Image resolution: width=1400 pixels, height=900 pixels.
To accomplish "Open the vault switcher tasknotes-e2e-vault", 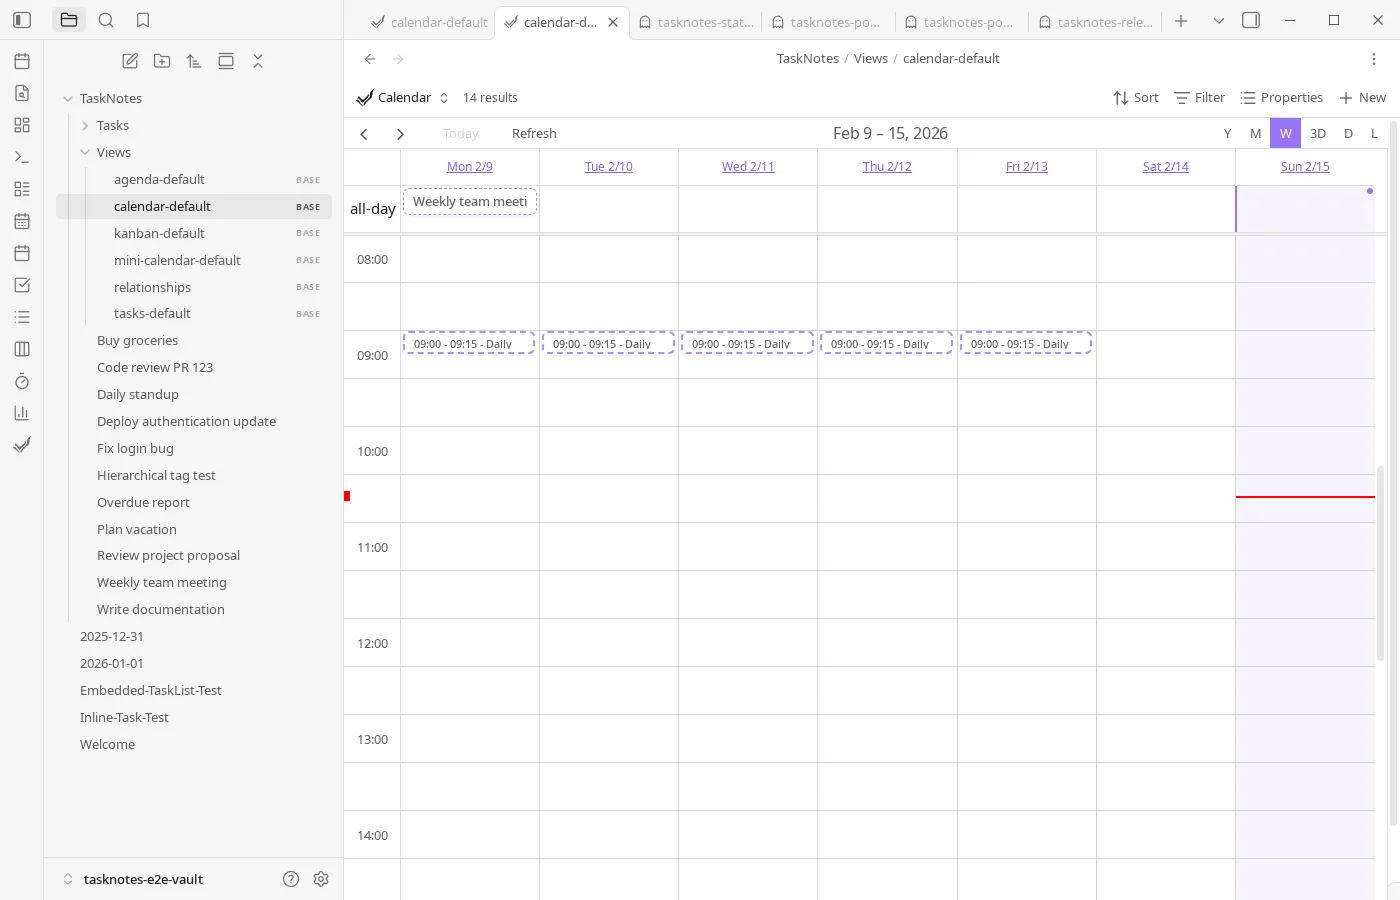I will tap(133, 879).
